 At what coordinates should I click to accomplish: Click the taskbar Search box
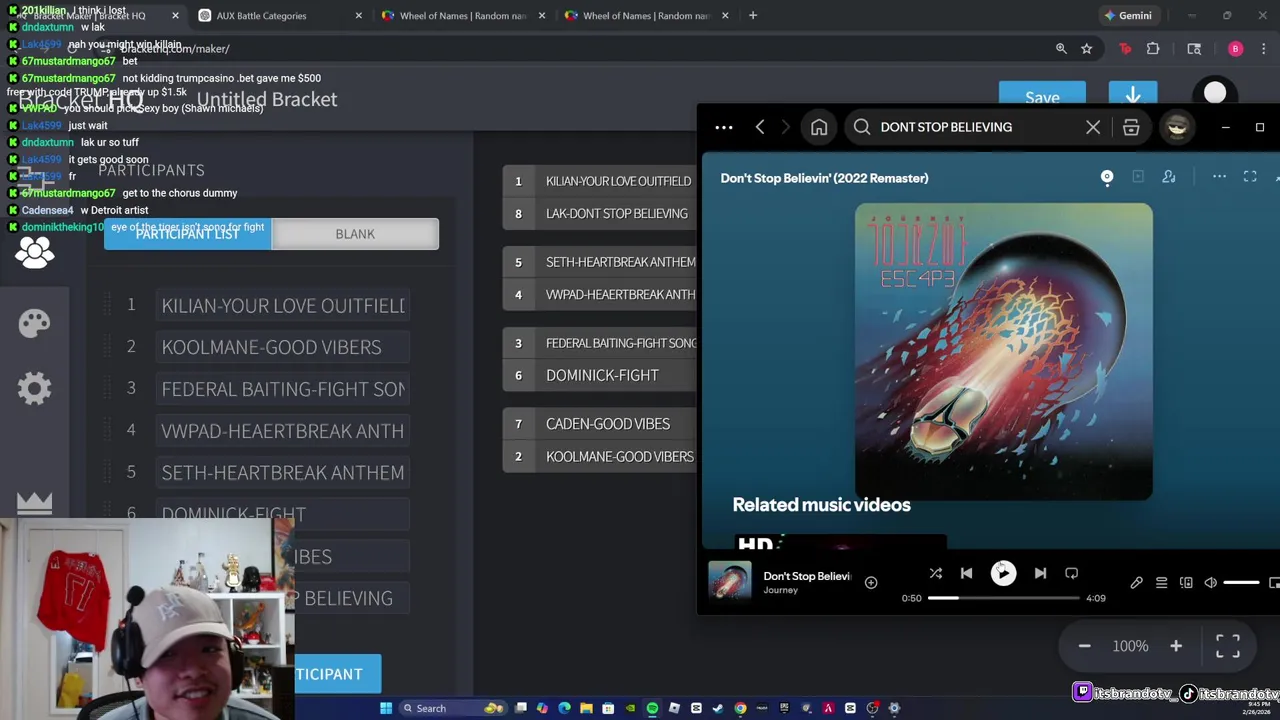click(452, 708)
